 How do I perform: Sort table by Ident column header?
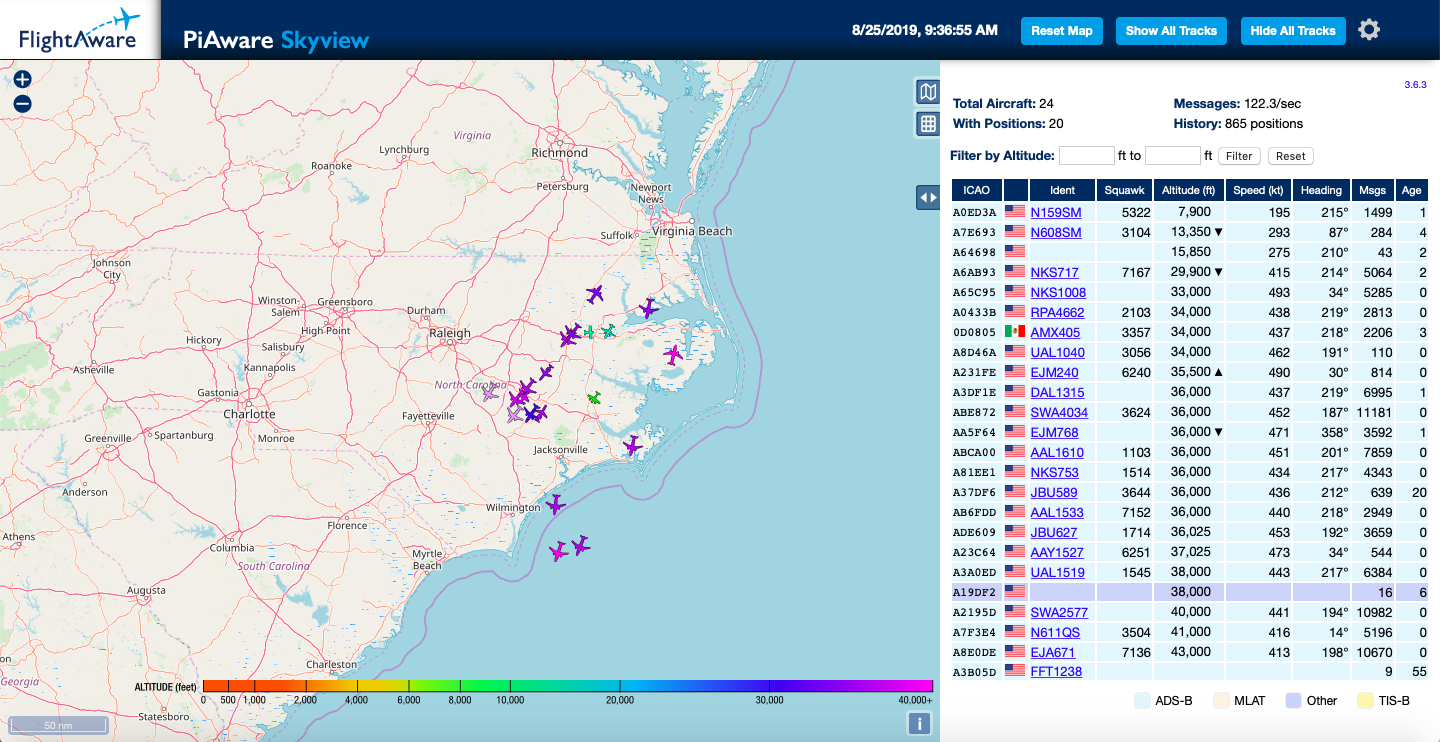[1063, 190]
